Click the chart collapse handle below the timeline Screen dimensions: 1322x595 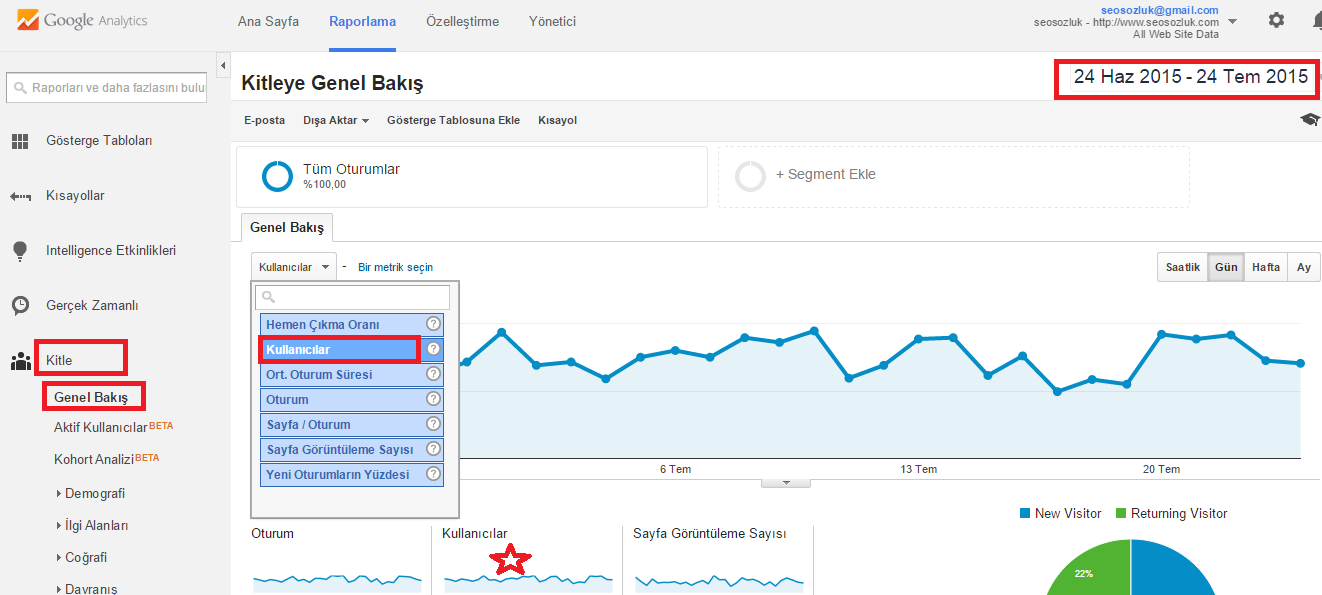(x=786, y=483)
